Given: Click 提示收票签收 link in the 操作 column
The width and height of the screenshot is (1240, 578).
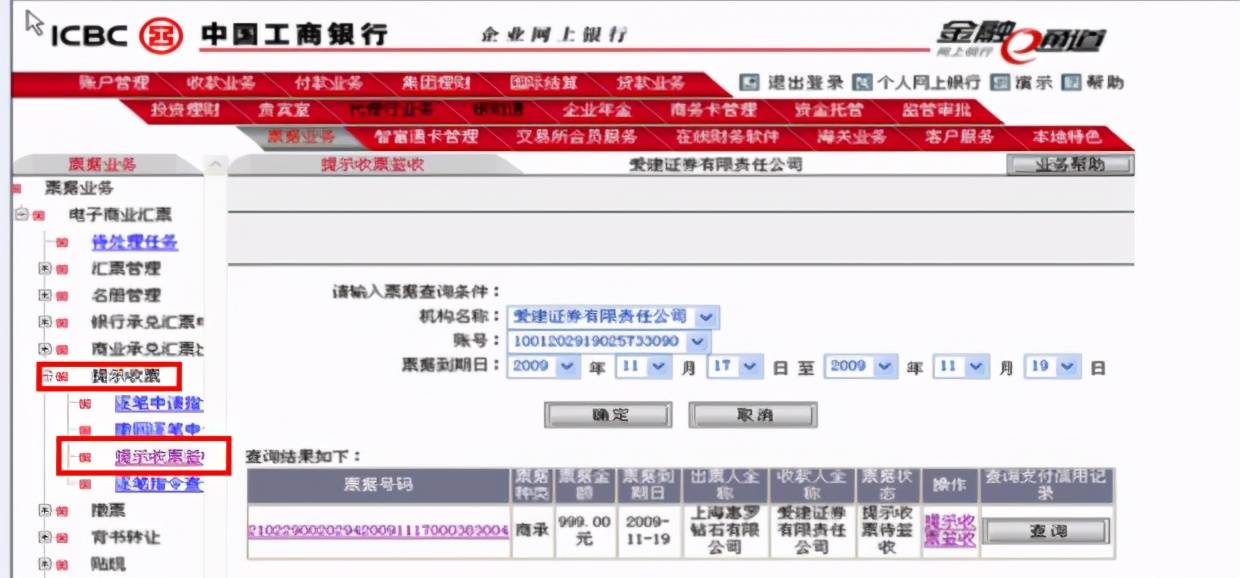Looking at the screenshot, I should [949, 530].
